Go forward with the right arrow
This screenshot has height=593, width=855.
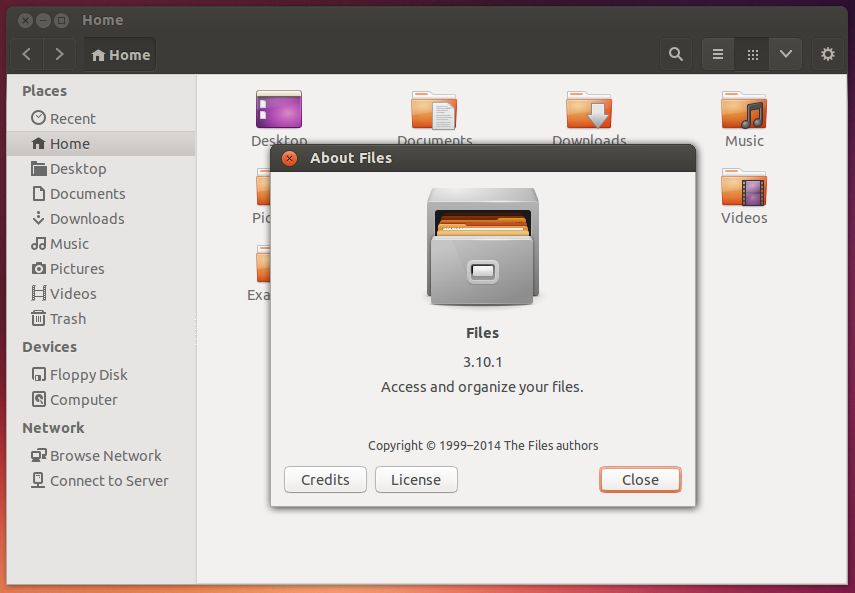[x=59, y=55]
